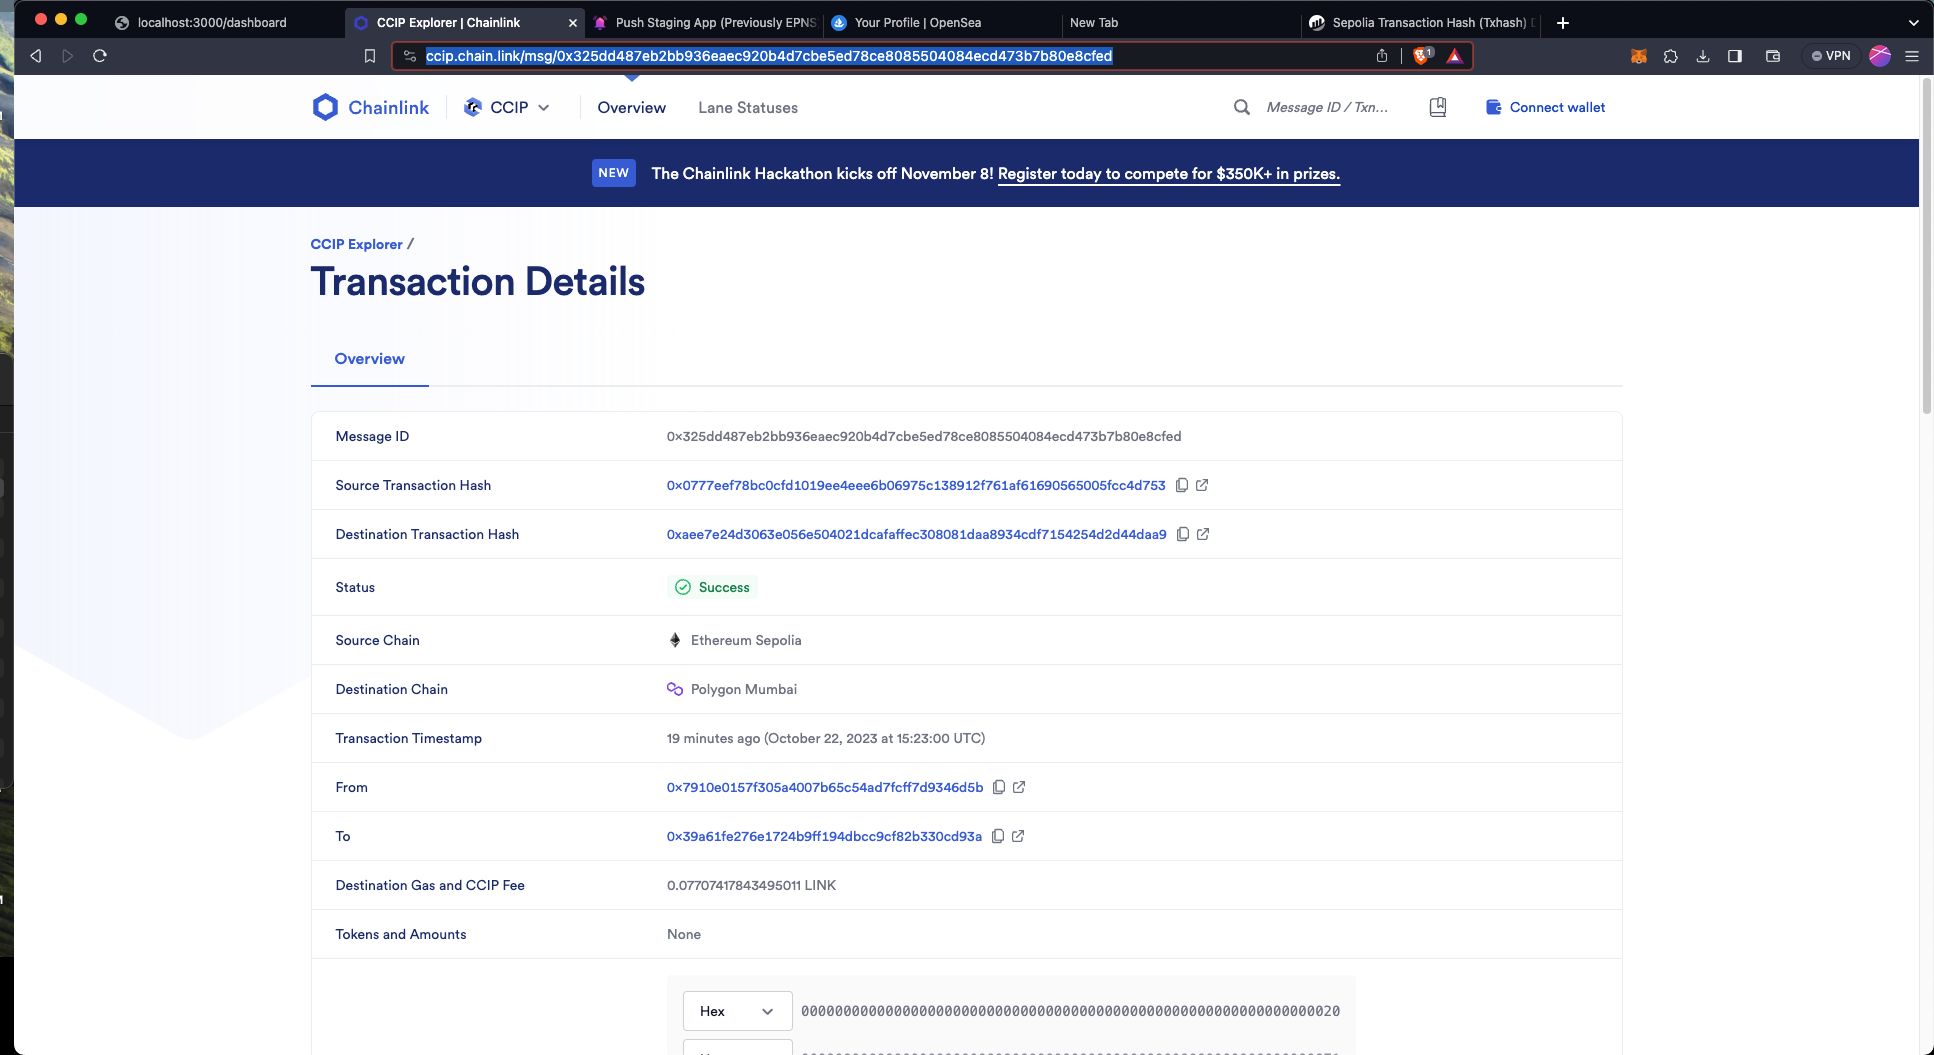This screenshot has width=1934, height=1055.
Task: Click the search magnifier icon
Action: (1241, 107)
